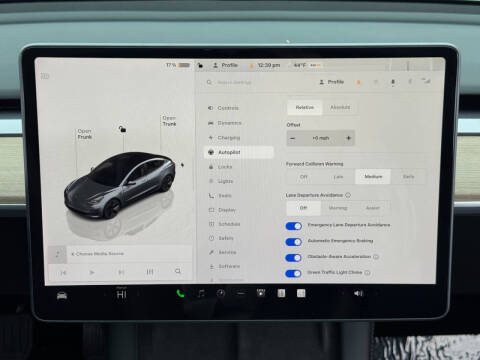Open the three-dots app launcher
The width and height of the screenshot is (480, 360).
tap(241, 293)
